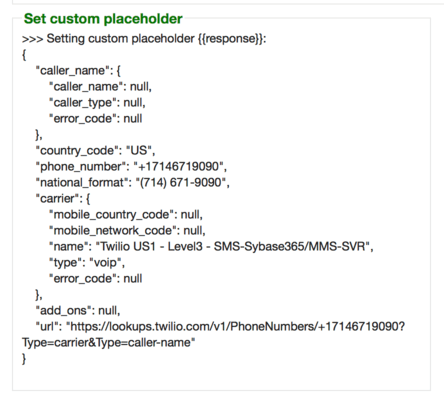This screenshot has height=401, width=444.
Task: Click the 'Type=carrier&Type=caller-name' URL continuation
Action: (x=109, y=342)
